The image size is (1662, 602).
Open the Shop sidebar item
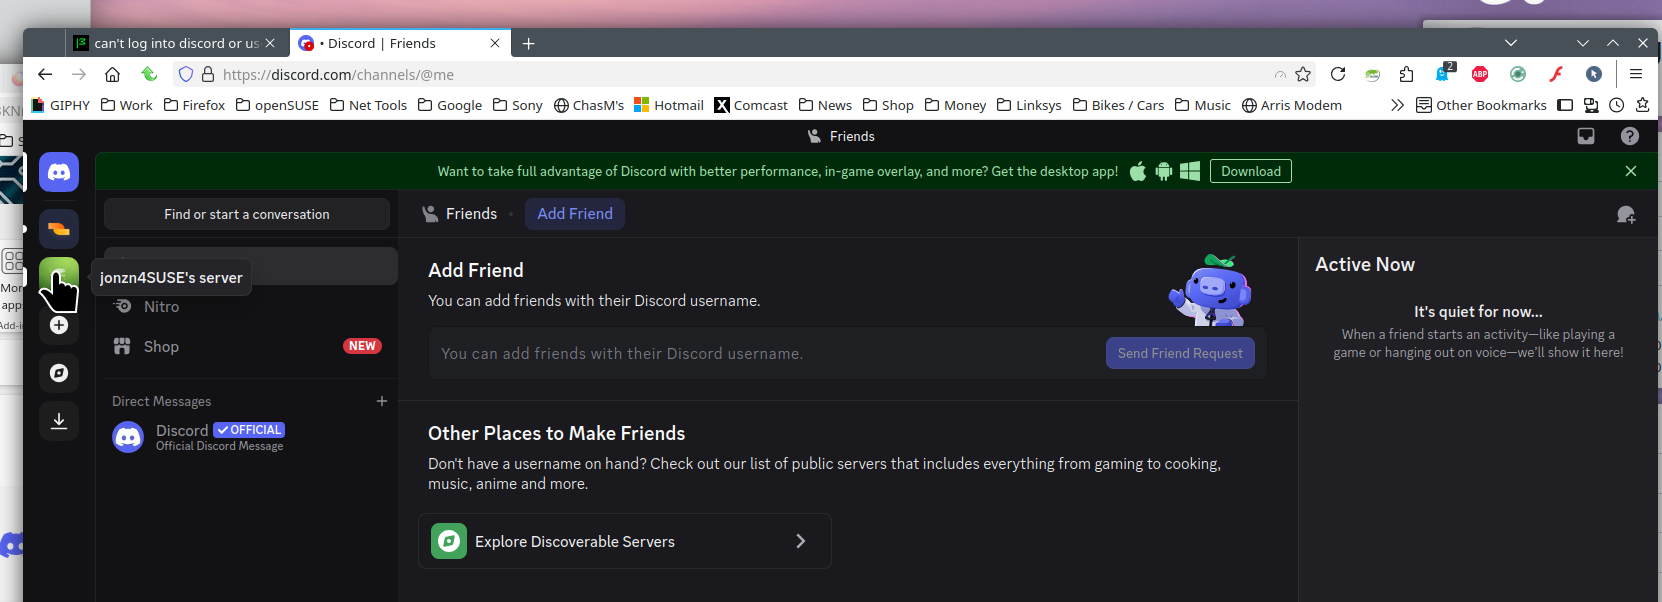pos(161,347)
